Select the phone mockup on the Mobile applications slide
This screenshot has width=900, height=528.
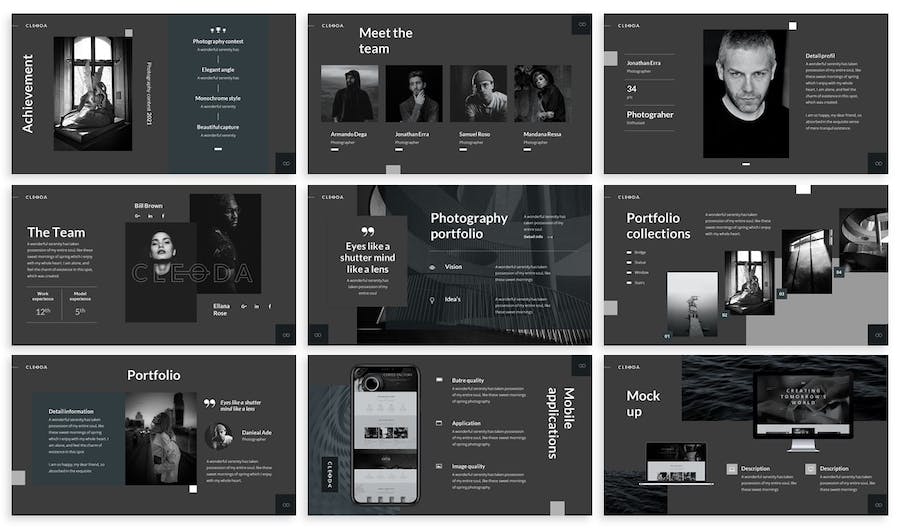[x=386, y=434]
